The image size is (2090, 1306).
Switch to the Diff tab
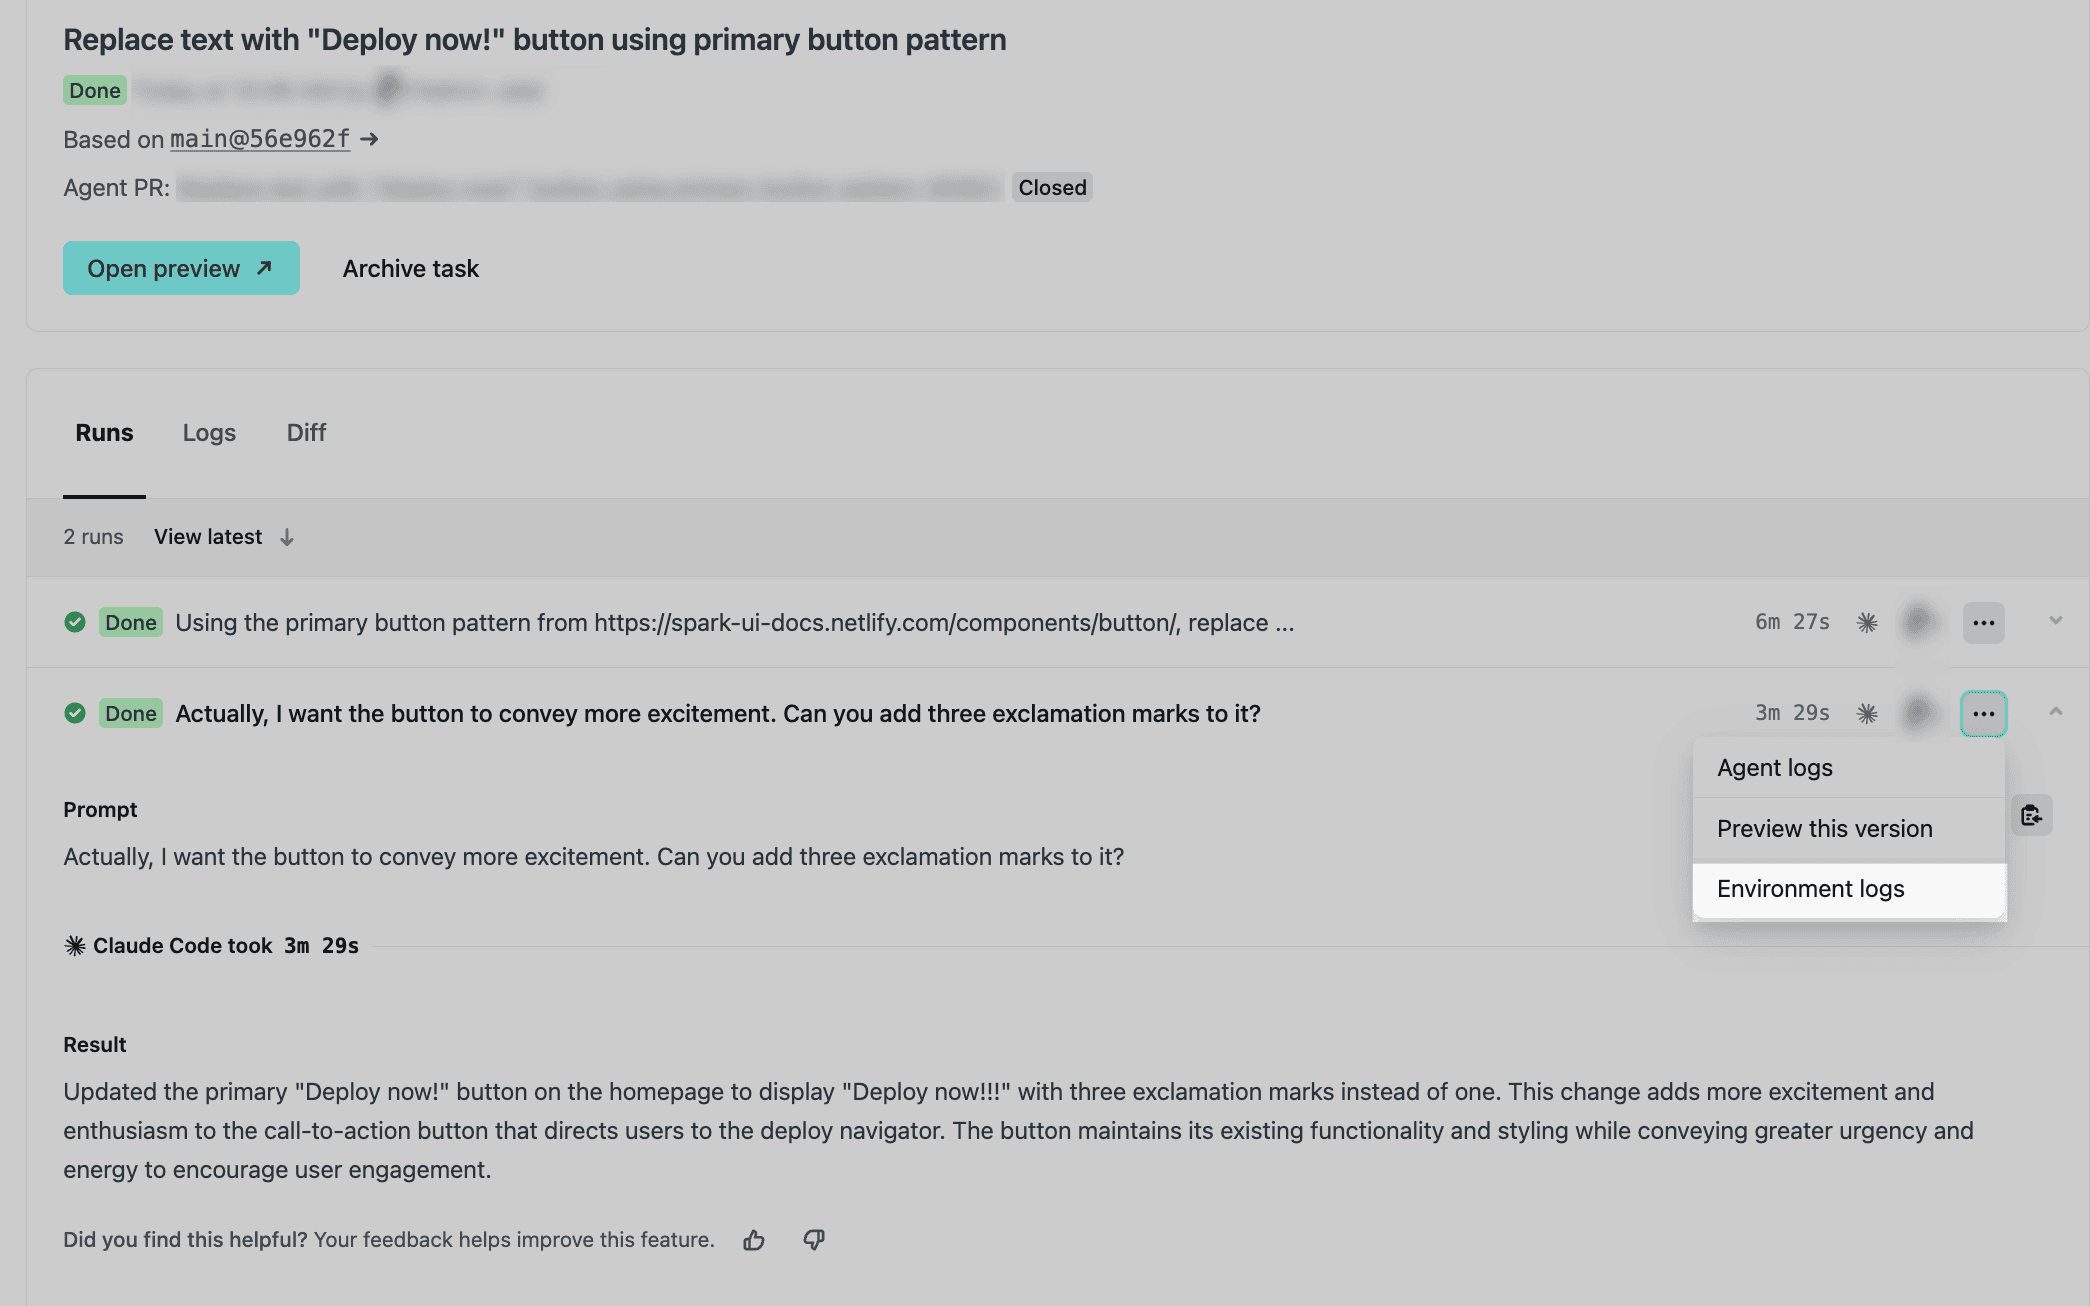coord(306,433)
